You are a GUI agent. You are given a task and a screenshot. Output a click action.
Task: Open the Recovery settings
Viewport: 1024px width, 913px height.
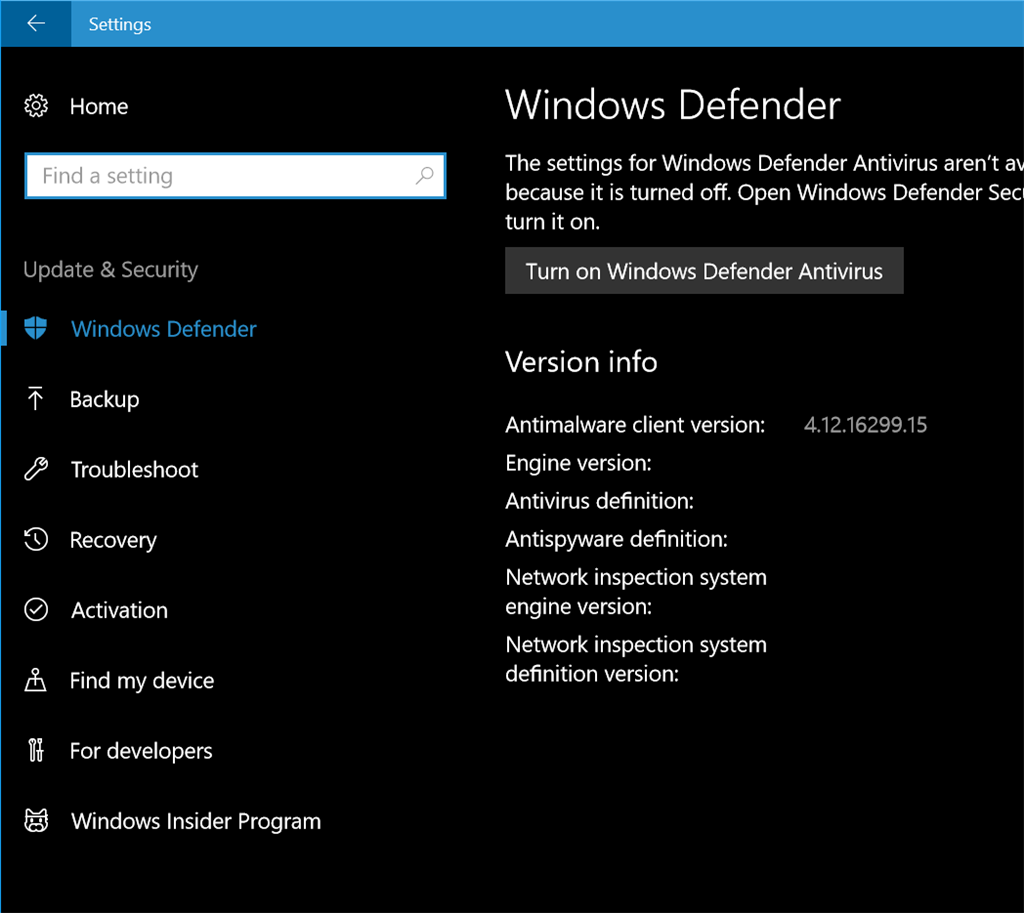point(113,540)
